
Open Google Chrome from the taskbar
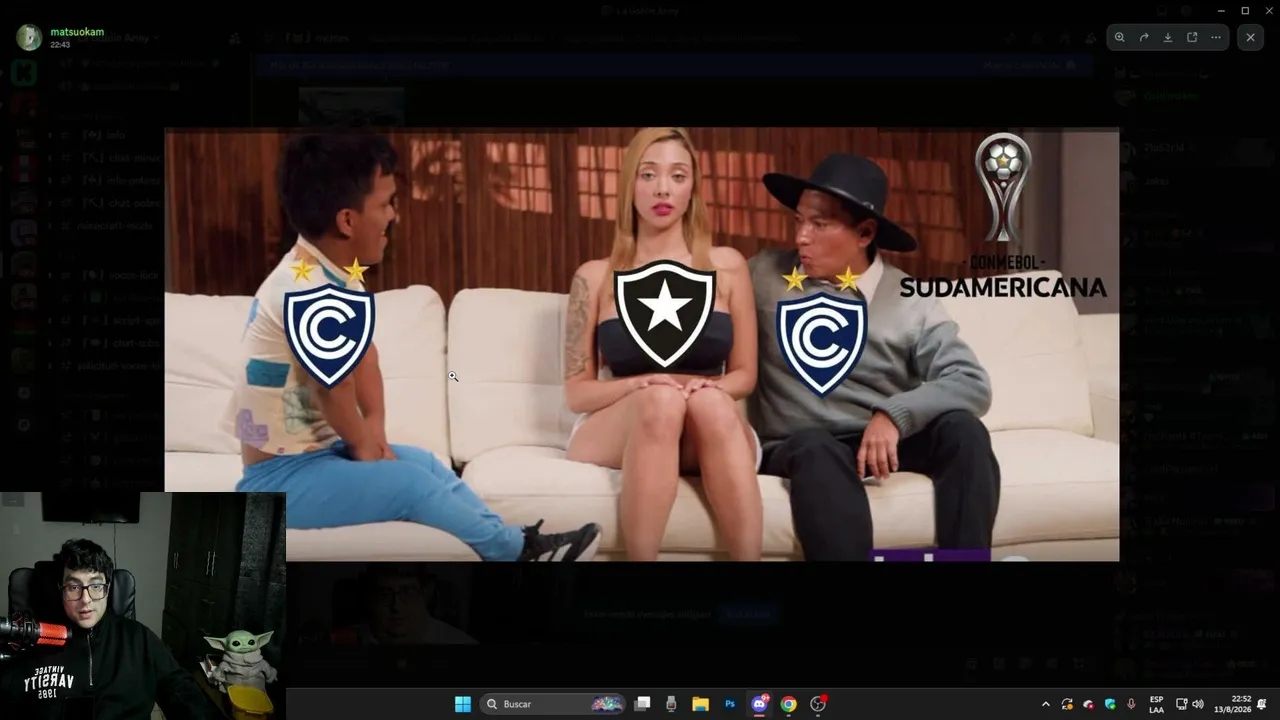pos(789,704)
